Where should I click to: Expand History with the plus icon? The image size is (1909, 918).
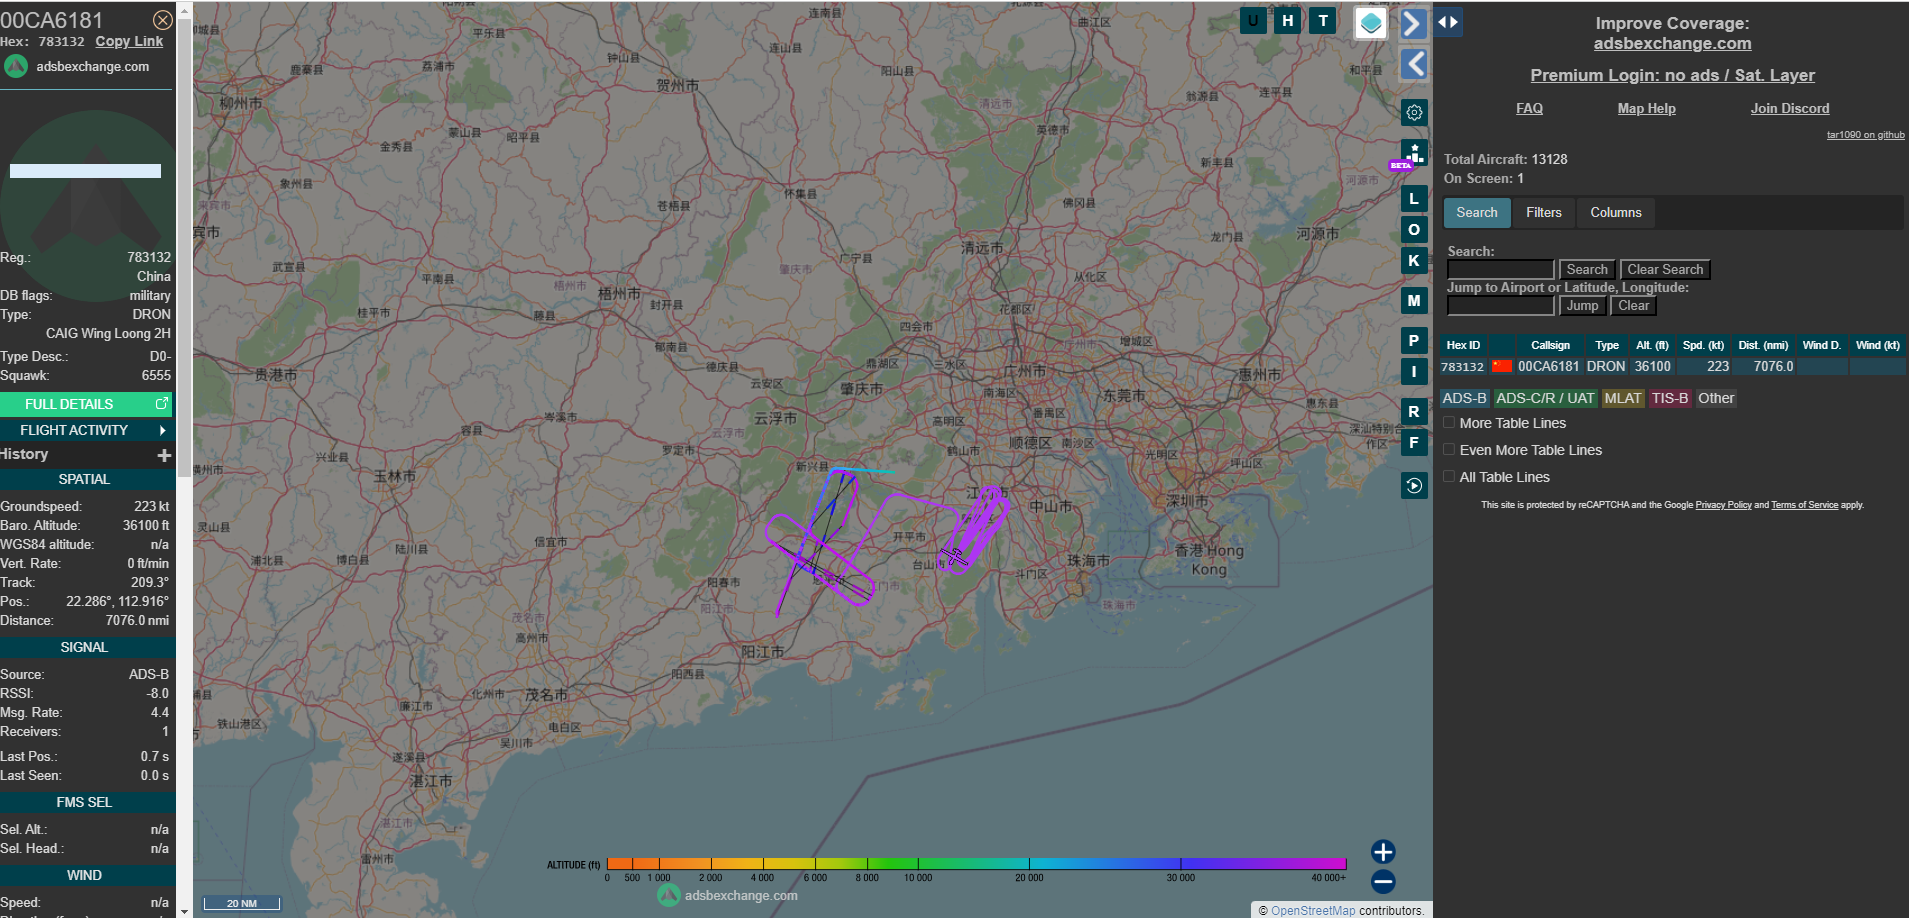[164, 455]
